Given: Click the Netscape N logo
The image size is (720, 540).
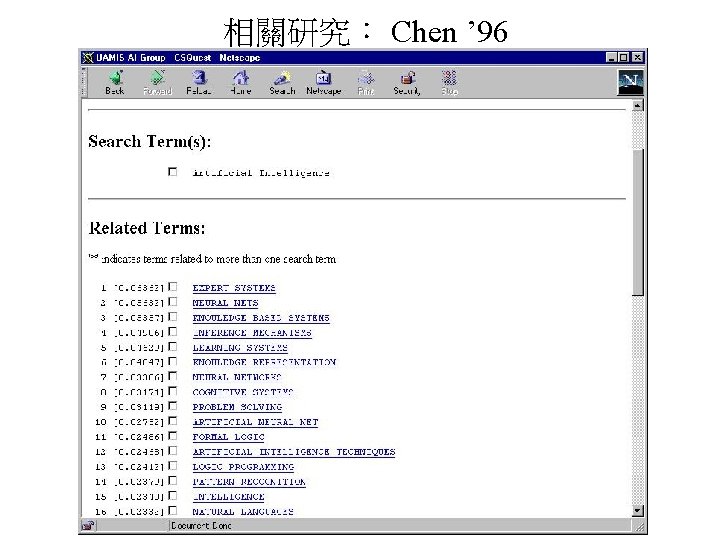Looking at the screenshot, I should pos(630,83).
